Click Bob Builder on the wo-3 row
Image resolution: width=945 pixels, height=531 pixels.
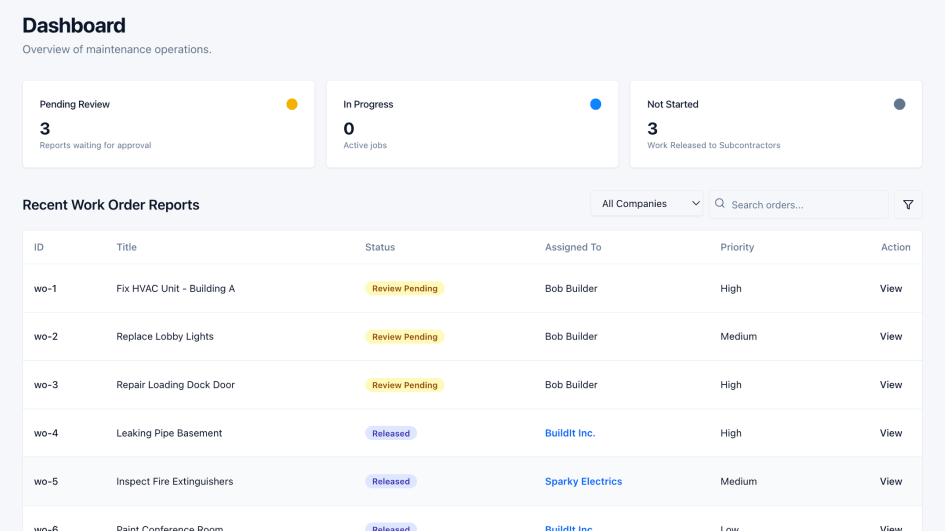pos(571,385)
